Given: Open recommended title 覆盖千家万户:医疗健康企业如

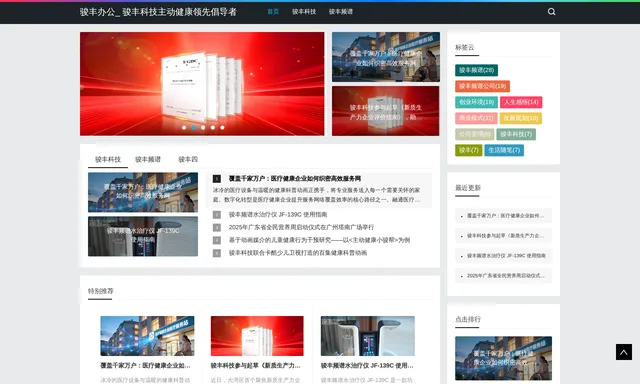Looking at the screenshot, I should [145, 366].
